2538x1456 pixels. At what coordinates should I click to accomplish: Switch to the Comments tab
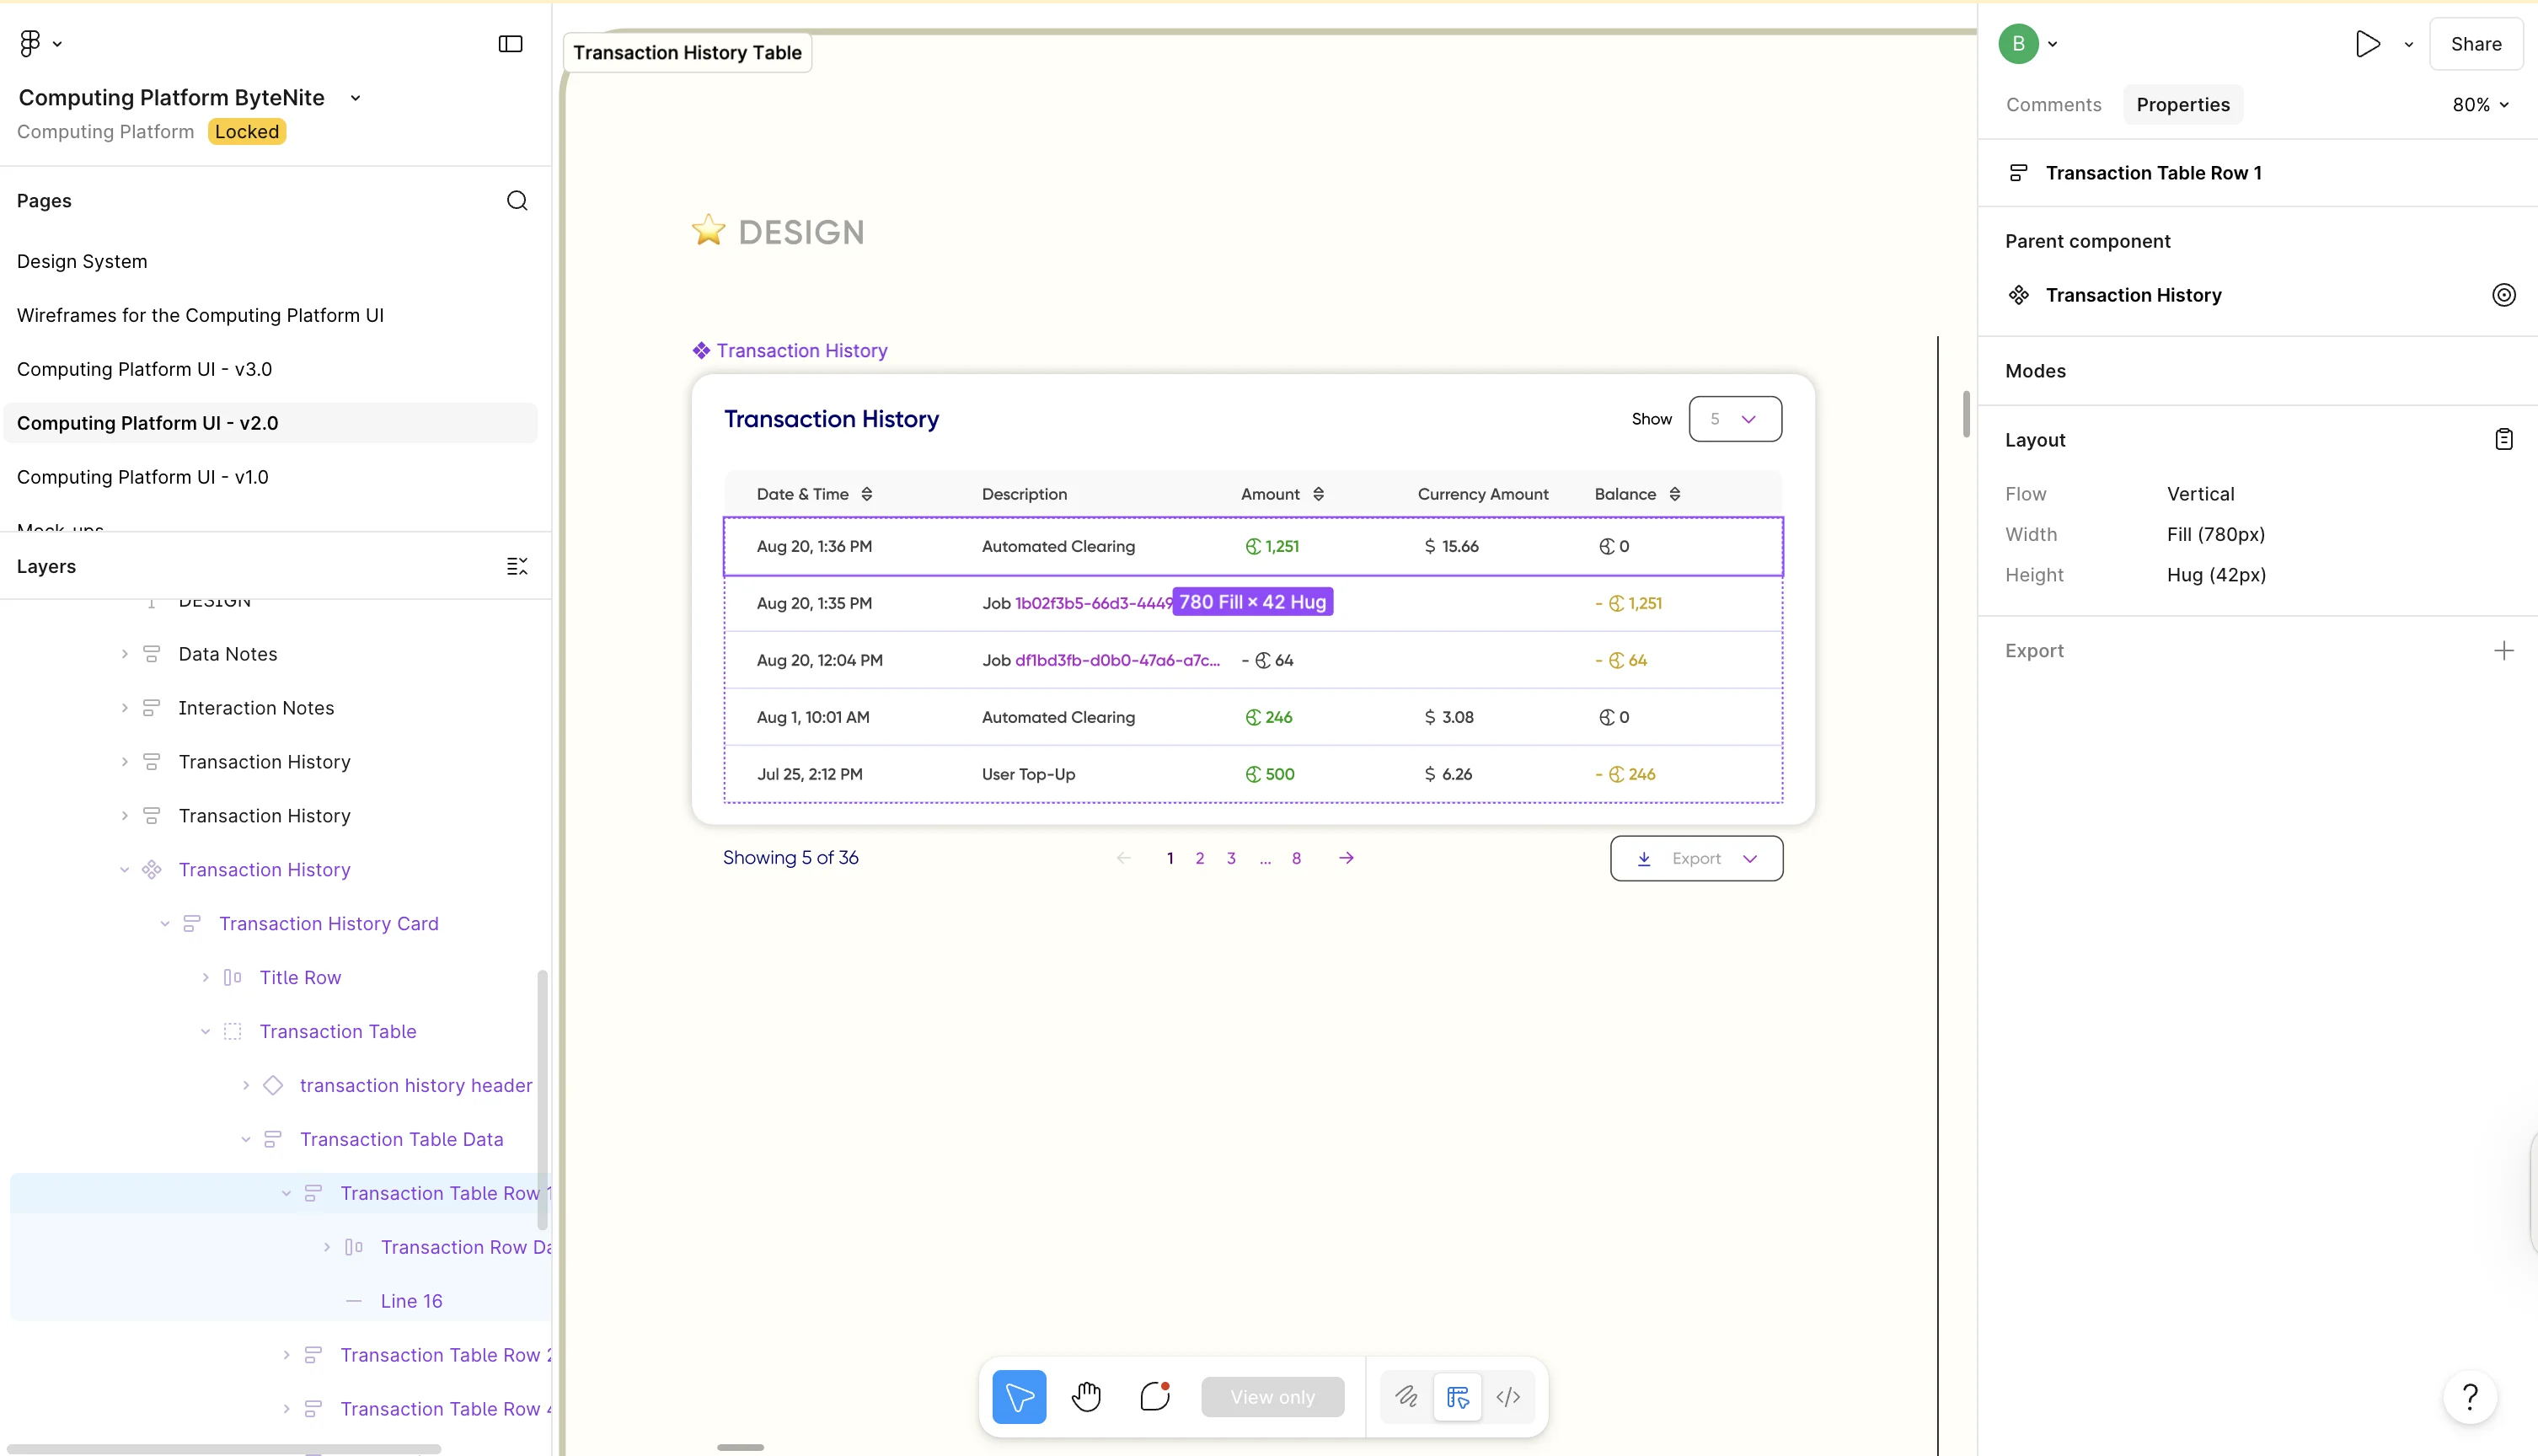click(2053, 105)
